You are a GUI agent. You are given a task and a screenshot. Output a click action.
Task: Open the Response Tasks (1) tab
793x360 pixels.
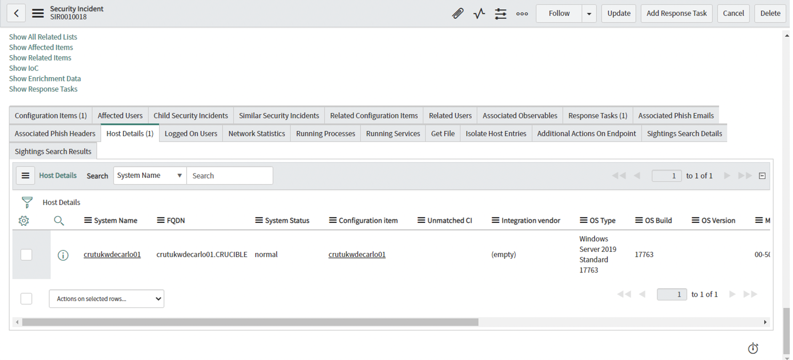[597, 116]
